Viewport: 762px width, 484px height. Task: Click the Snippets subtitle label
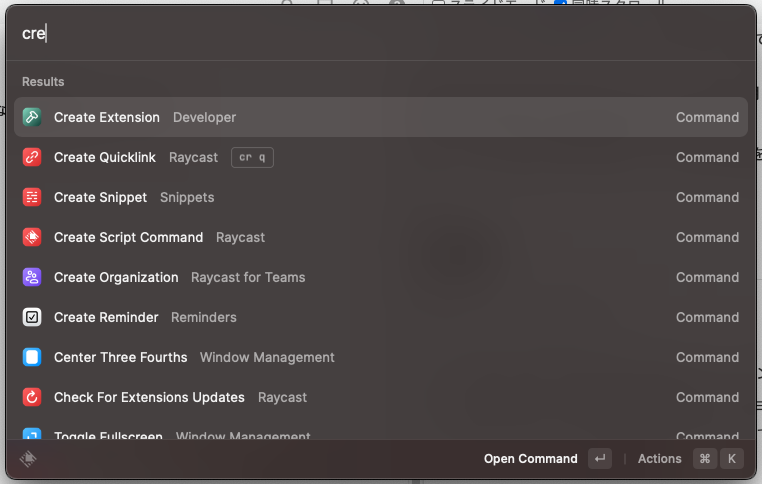[187, 197]
